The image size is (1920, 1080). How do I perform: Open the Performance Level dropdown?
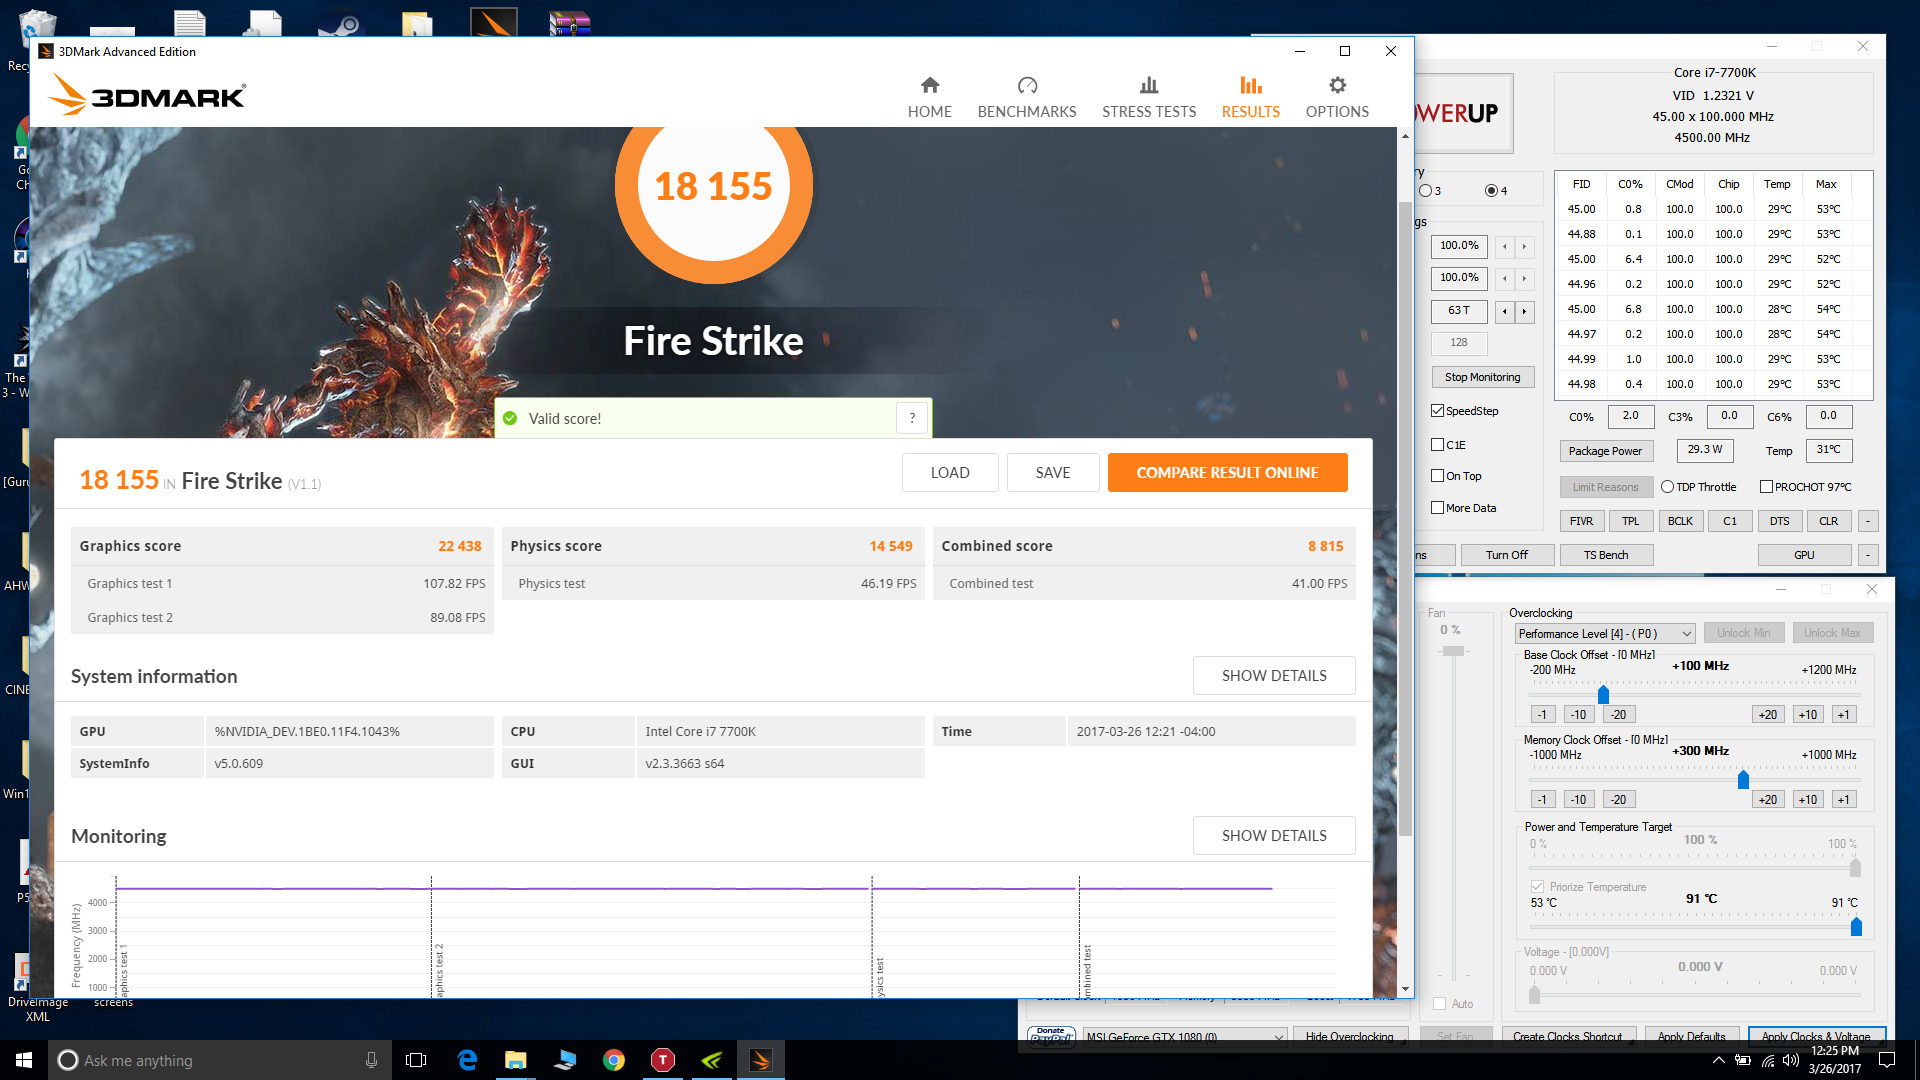(x=1604, y=633)
